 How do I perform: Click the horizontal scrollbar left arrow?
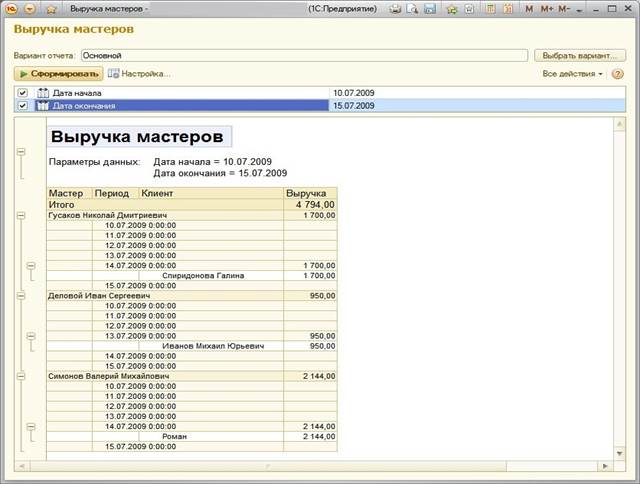tap(22, 466)
